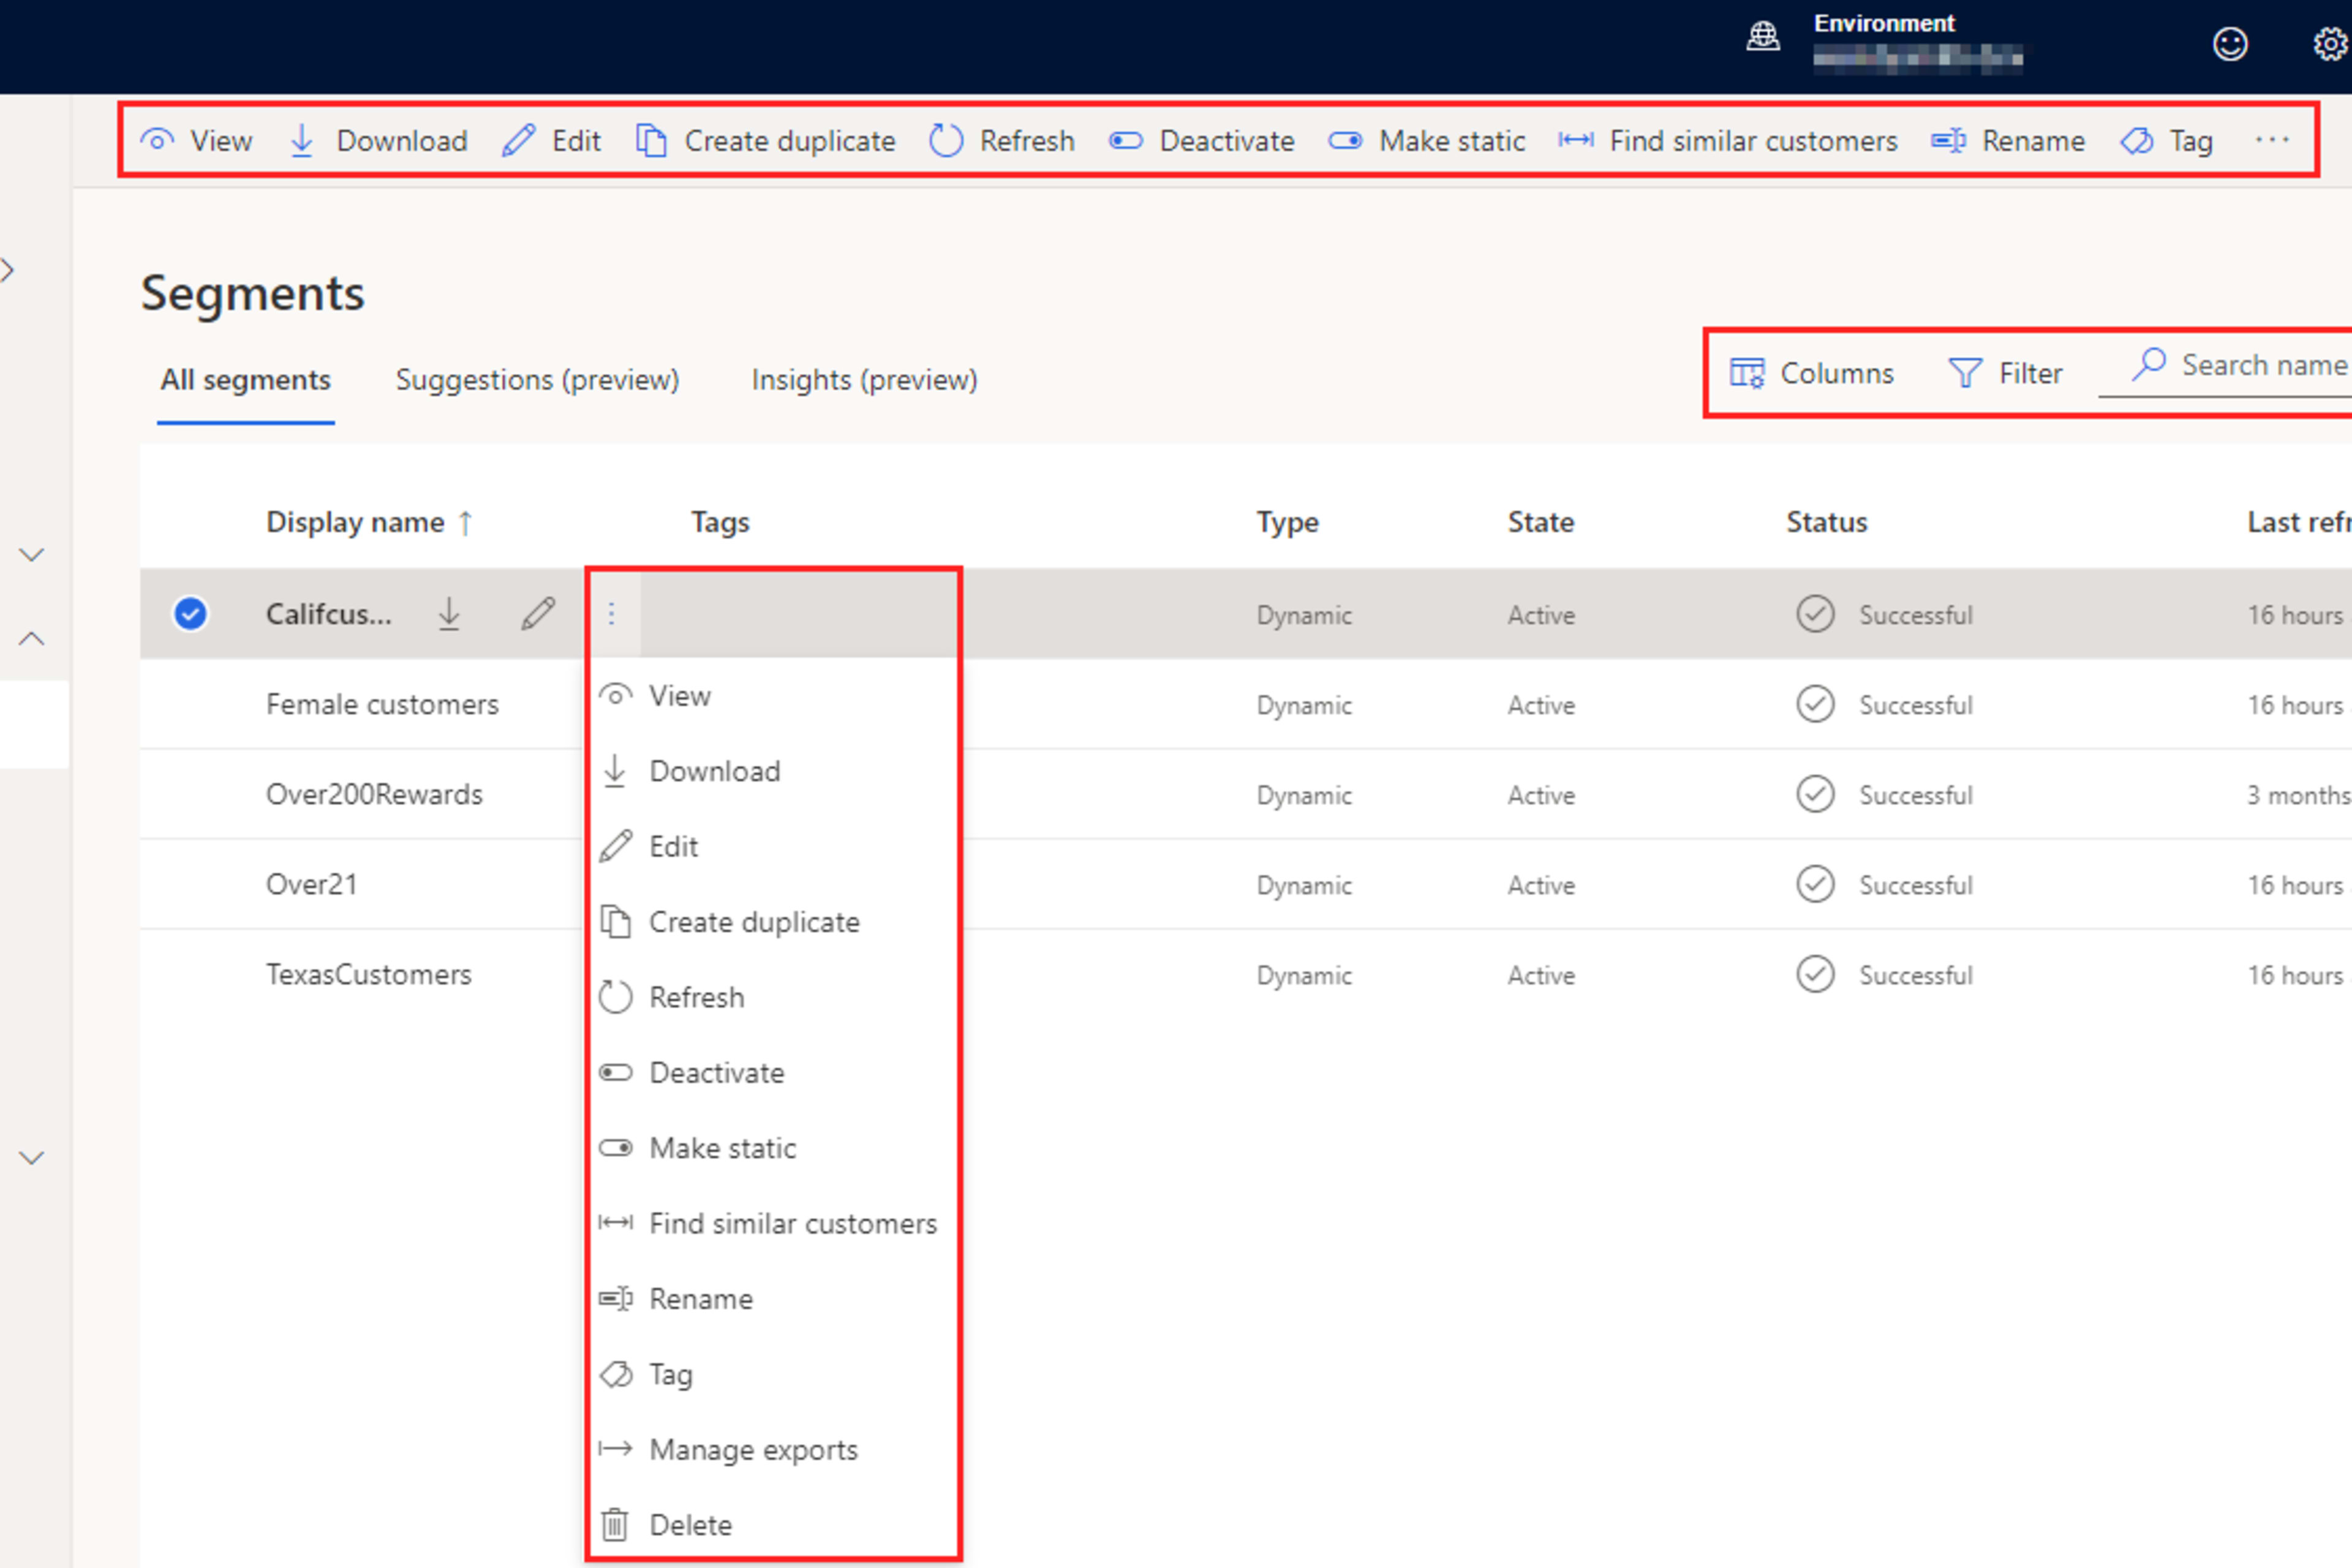2352x1568 pixels.
Task: Click the download icon in Califcus row
Action: (x=449, y=613)
